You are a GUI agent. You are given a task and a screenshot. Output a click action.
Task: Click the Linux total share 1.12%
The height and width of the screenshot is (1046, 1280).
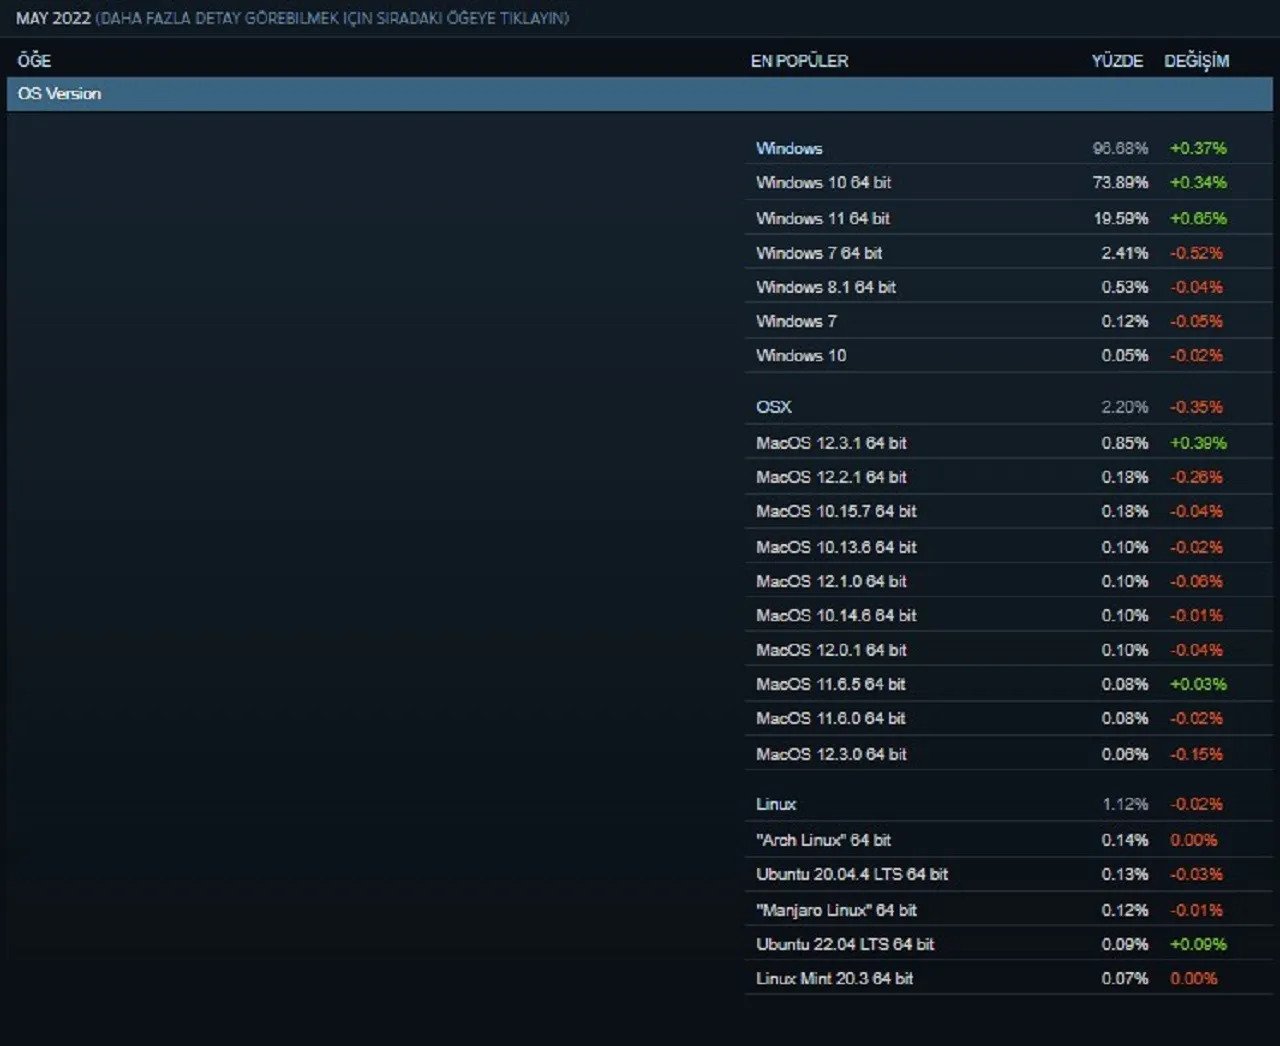pyautogui.click(x=1125, y=804)
